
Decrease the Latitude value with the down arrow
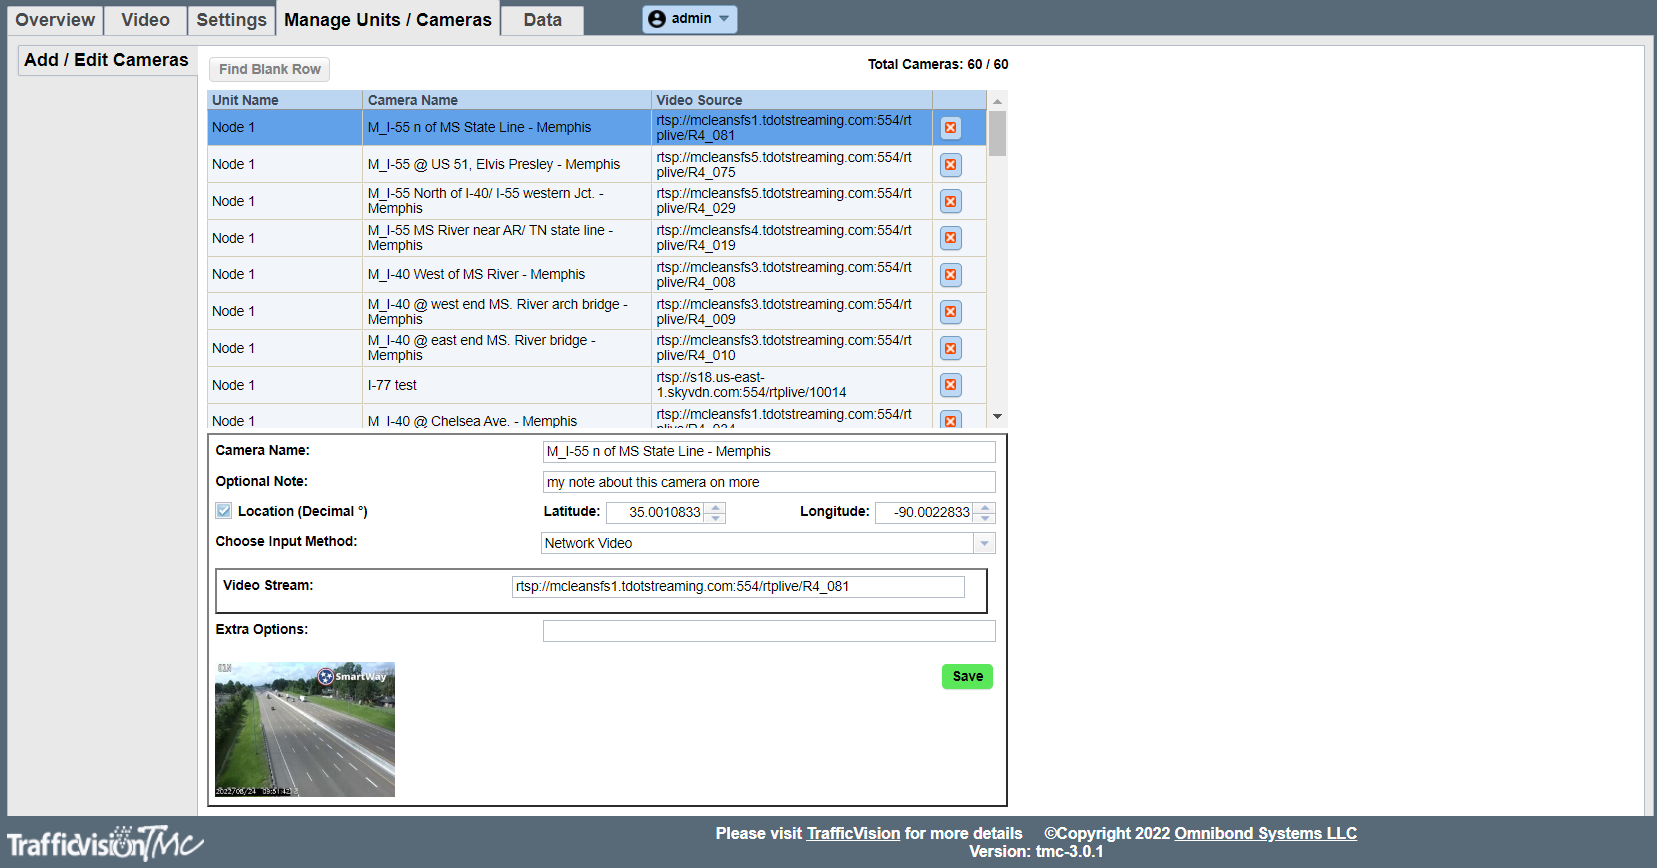tap(715, 518)
